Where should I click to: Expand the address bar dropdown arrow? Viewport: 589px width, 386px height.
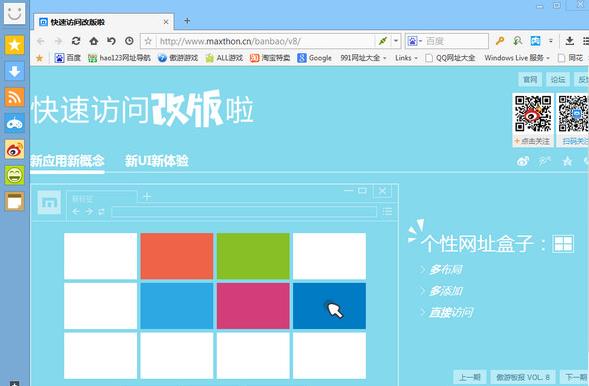(396, 41)
